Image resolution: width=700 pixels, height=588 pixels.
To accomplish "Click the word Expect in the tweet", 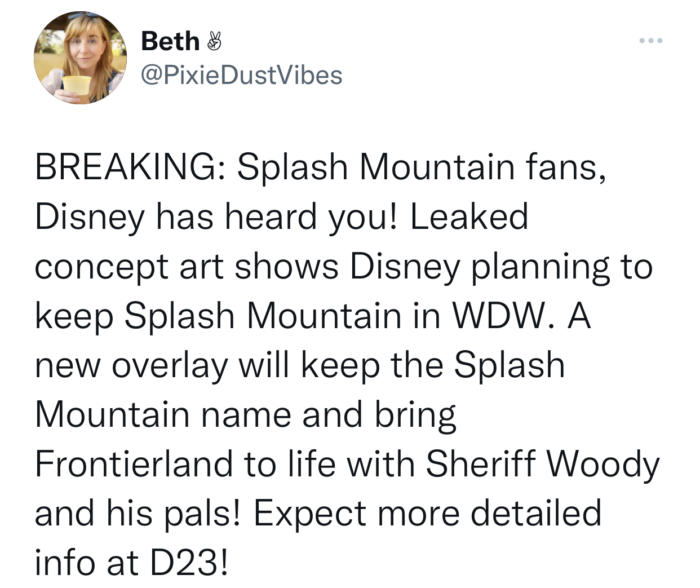I will tap(310, 513).
